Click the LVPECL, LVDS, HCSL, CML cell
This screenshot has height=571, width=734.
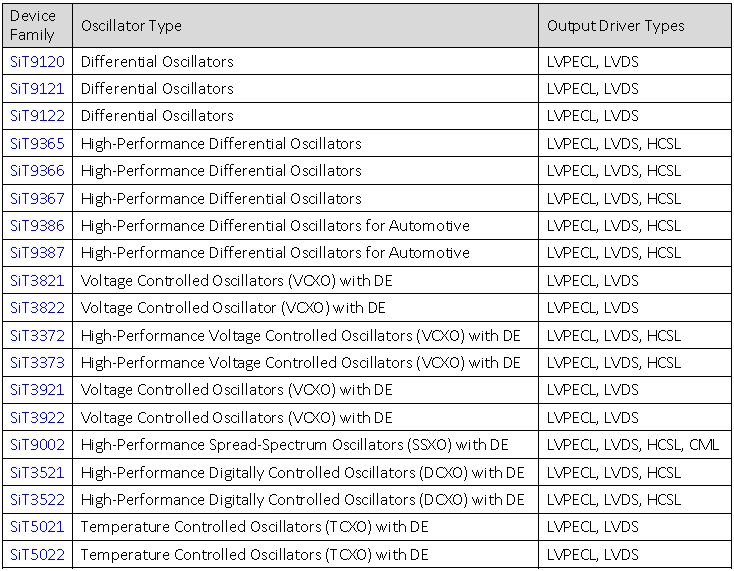pyautogui.click(x=633, y=445)
